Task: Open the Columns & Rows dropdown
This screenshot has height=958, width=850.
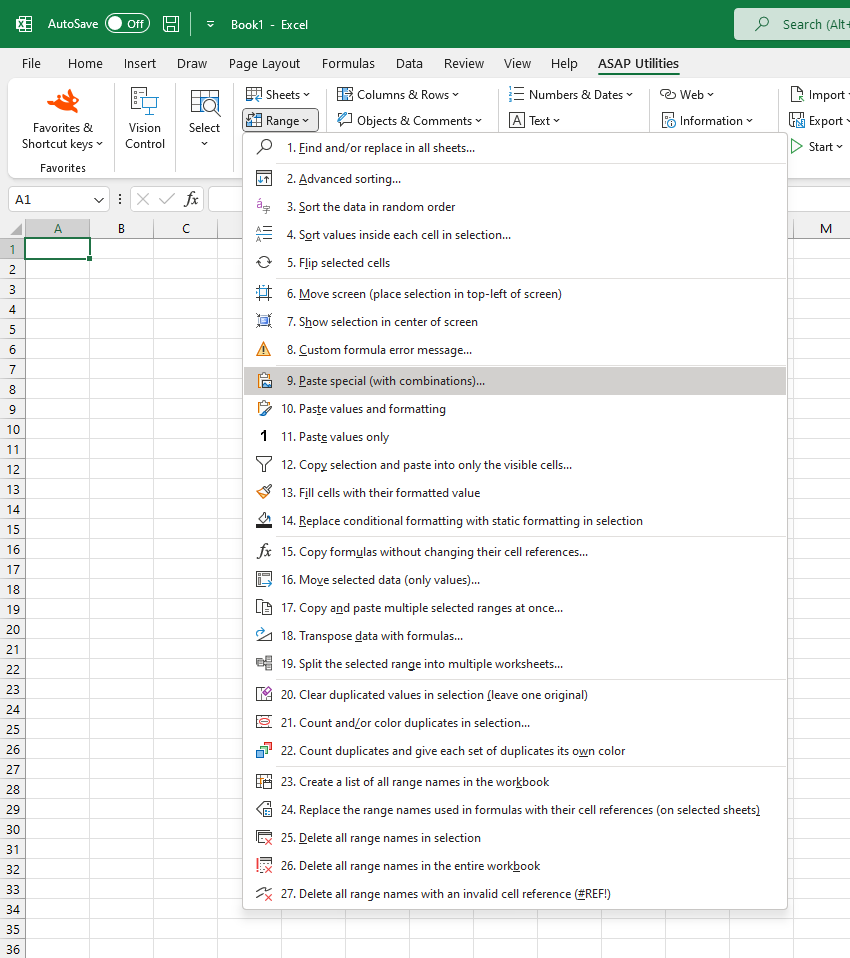Action: (398, 95)
